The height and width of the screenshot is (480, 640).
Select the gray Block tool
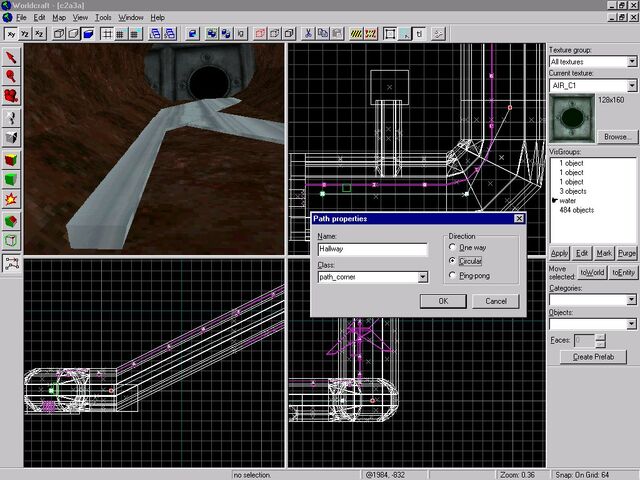[x=11, y=138]
